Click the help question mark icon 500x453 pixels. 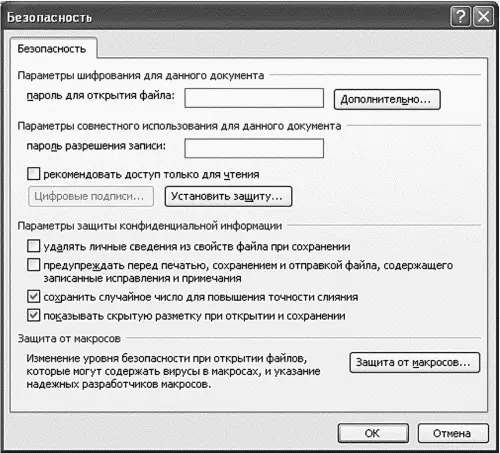point(460,16)
